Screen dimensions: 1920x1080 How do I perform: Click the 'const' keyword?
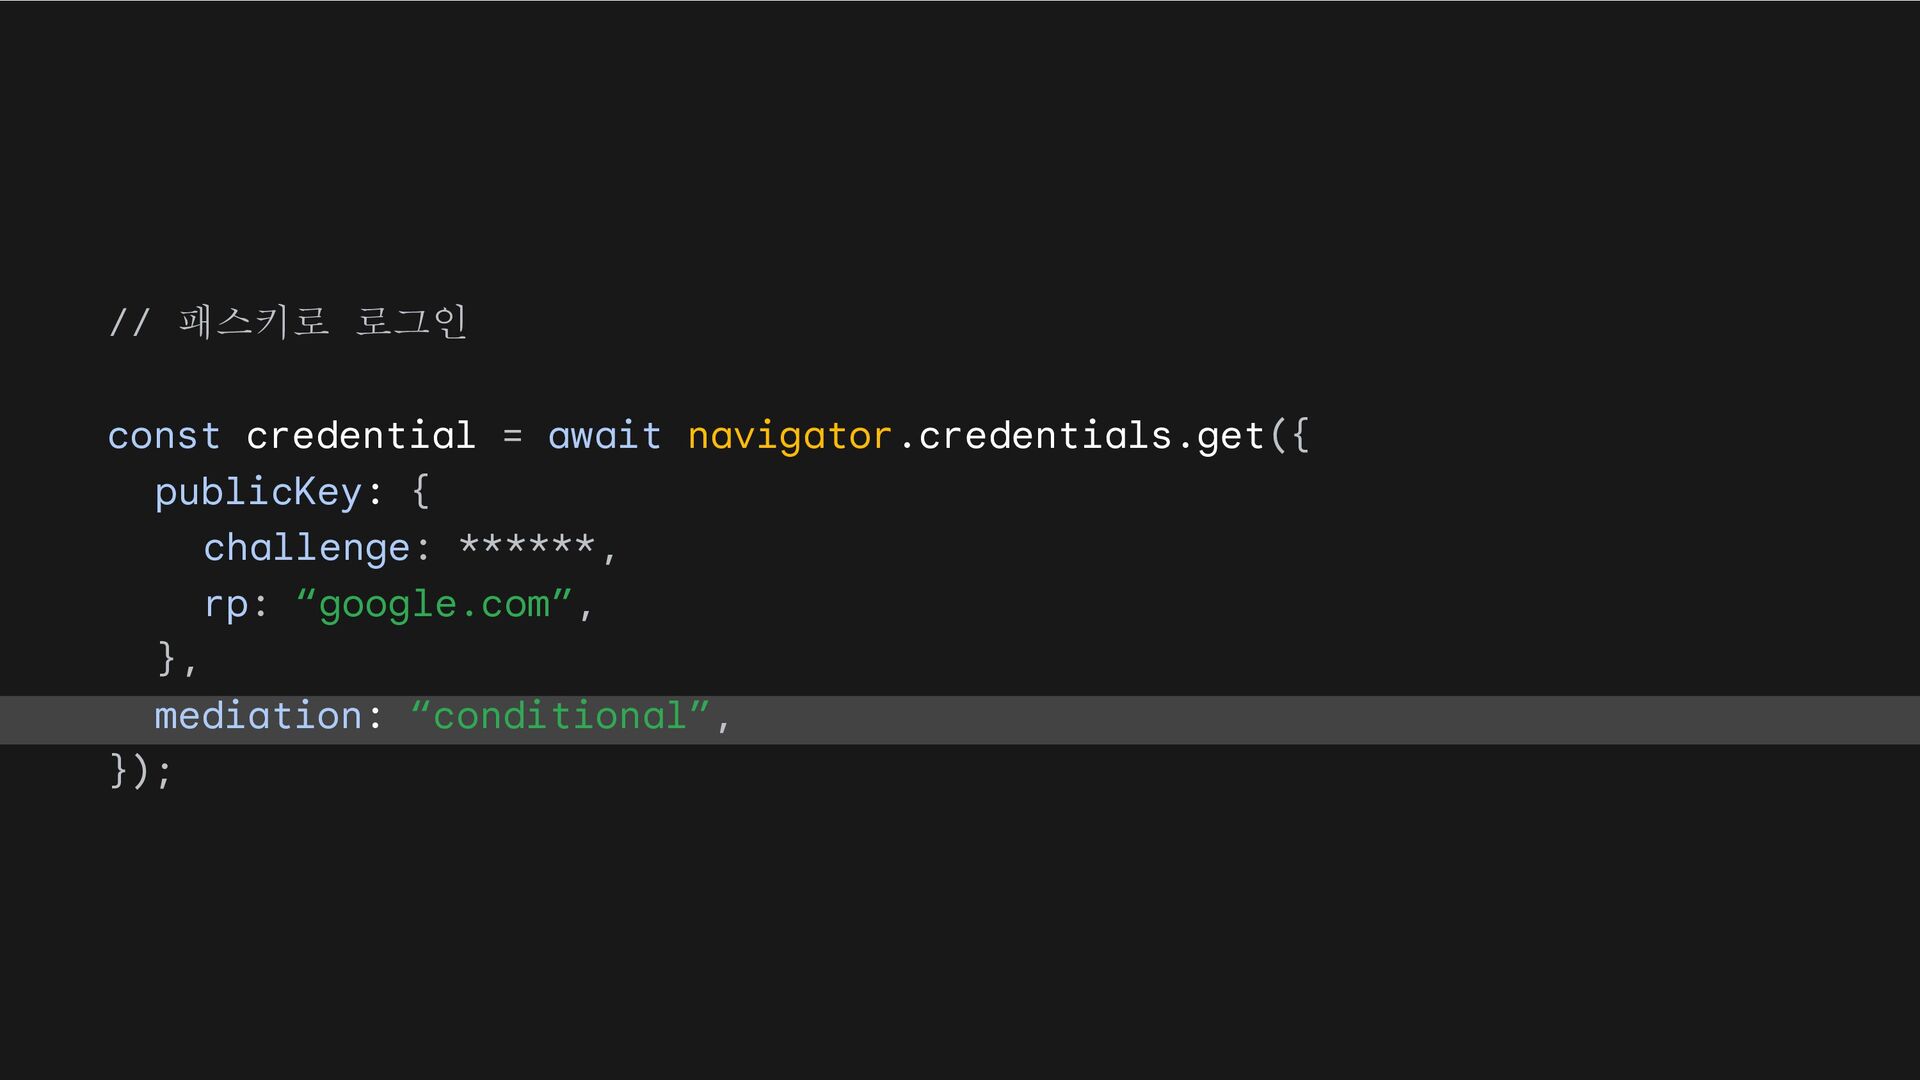(164, 436)
